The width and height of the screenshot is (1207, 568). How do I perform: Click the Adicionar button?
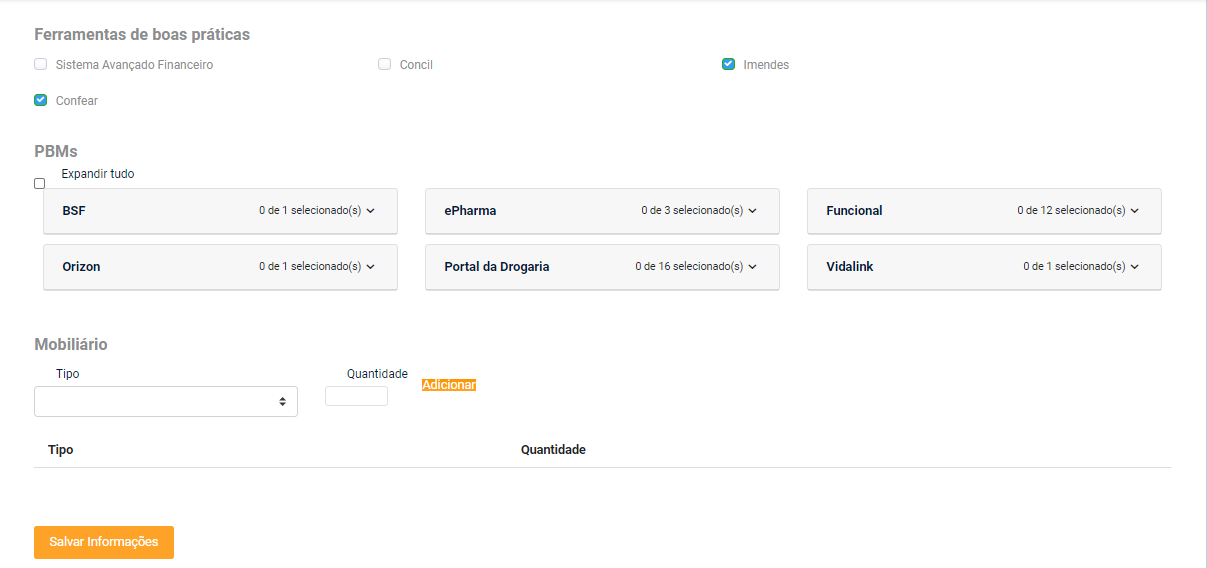tap(449, 385)
